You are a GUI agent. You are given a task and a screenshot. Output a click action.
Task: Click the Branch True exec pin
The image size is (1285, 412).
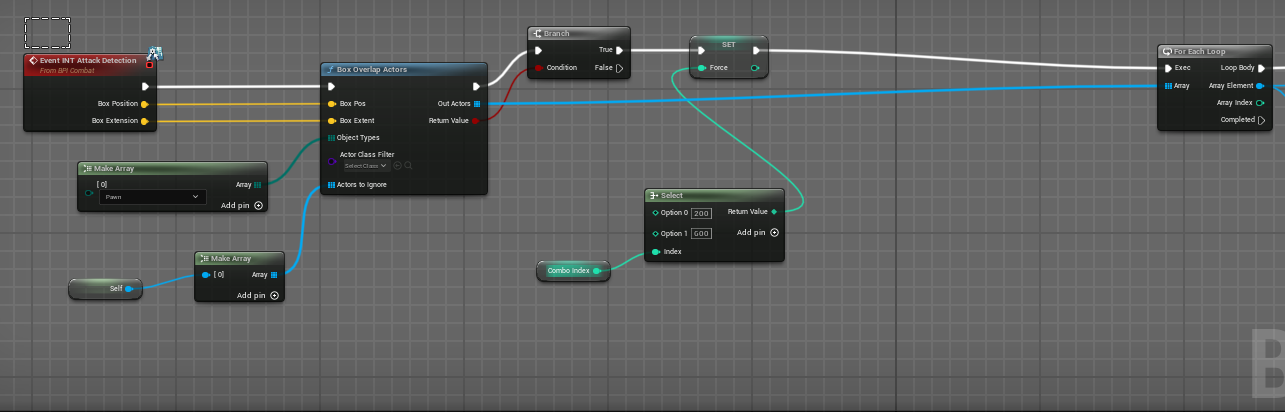(620, 50)
